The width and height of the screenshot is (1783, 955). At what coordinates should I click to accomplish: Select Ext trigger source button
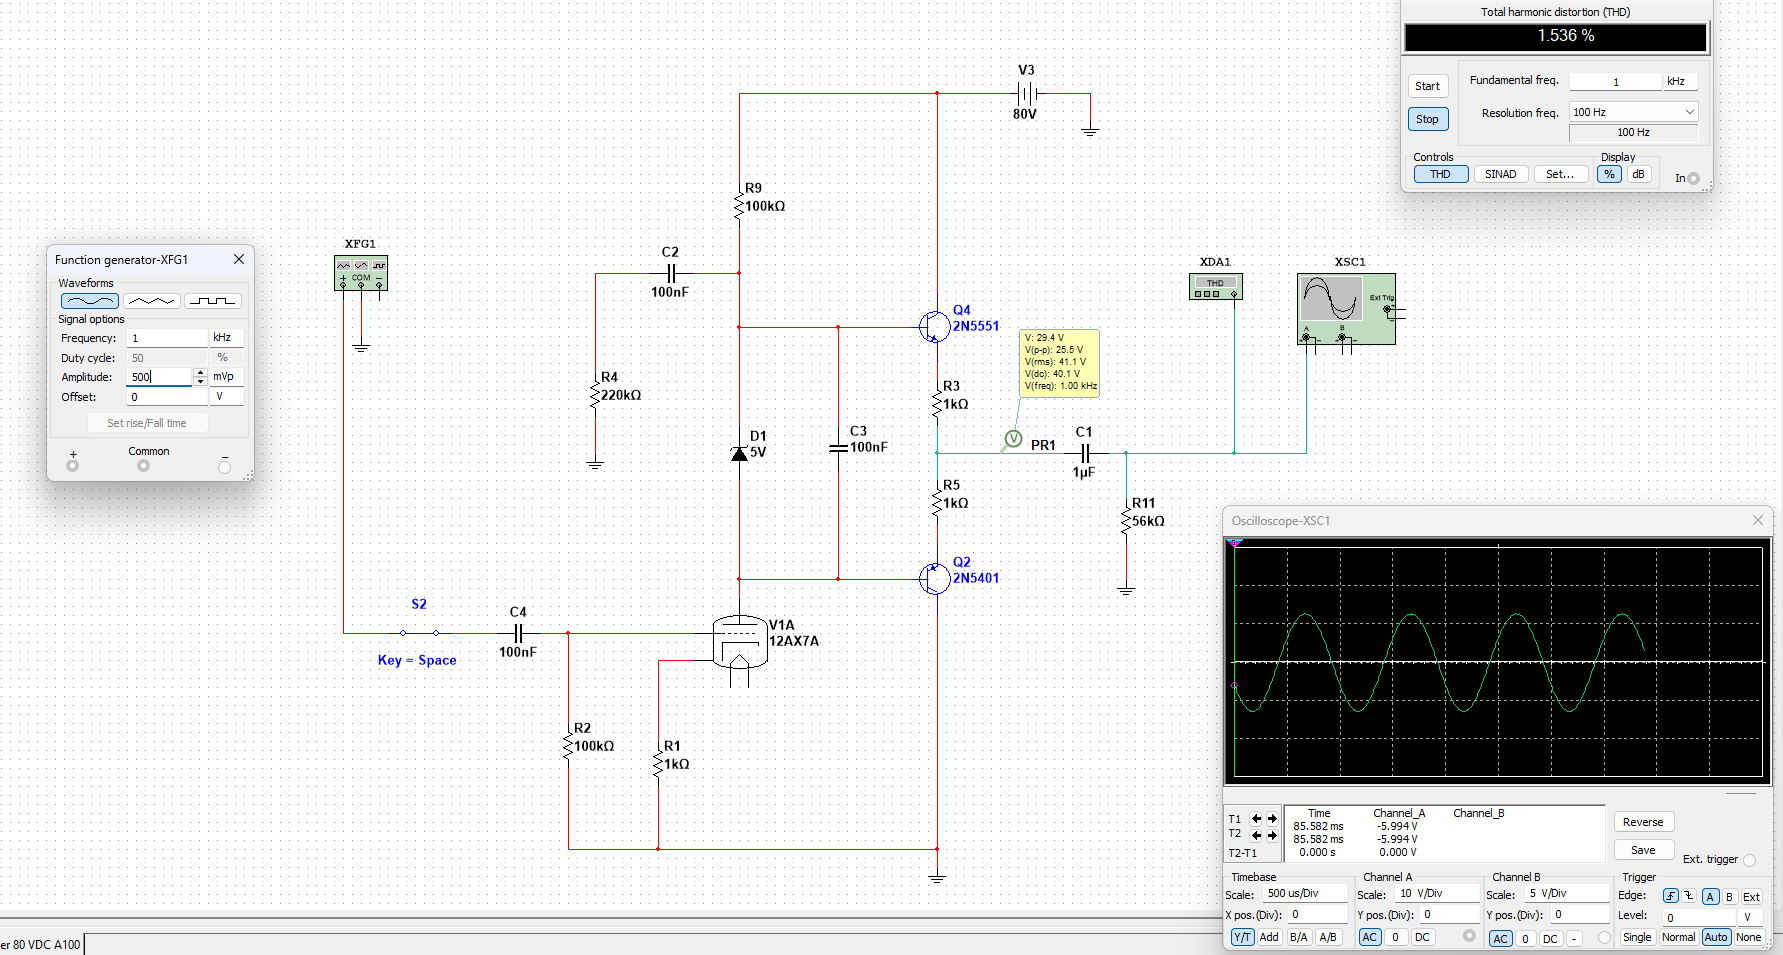[1751, 896]
